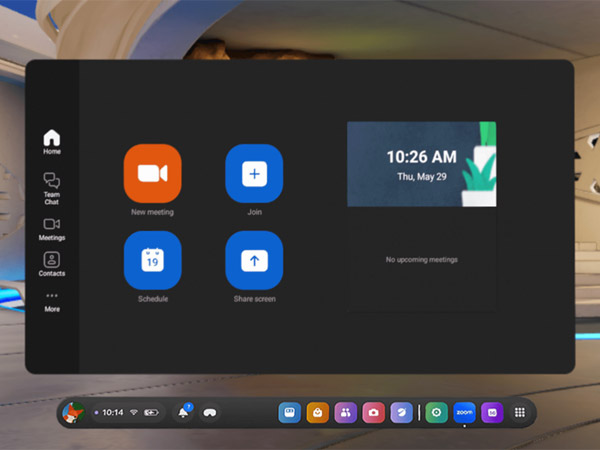Click the Zoom app icon in dock
600x450 pixels.
465,412
